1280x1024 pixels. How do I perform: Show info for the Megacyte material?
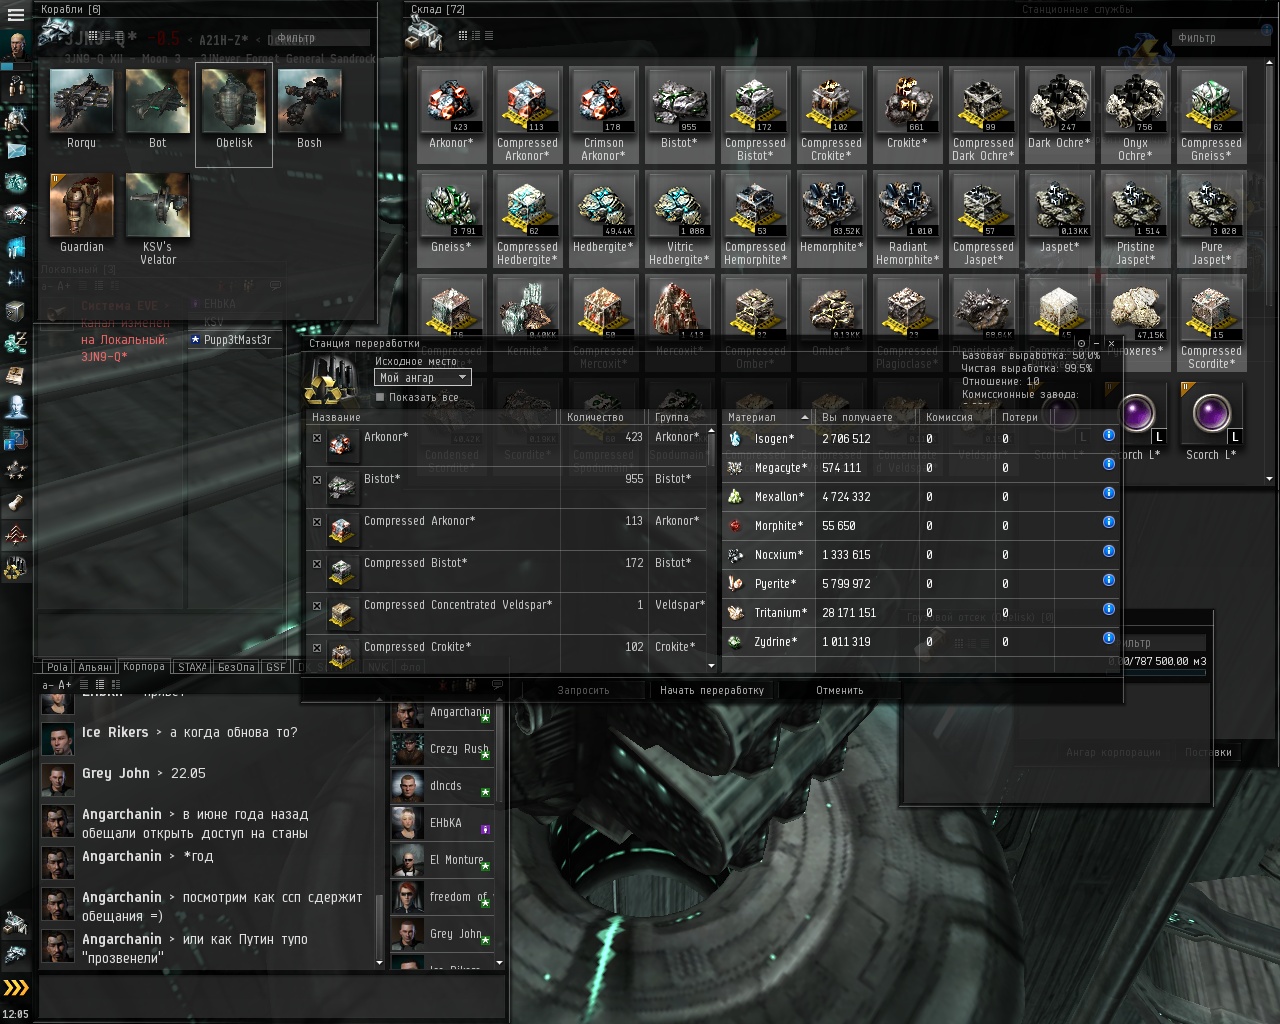click(x=1108, y=464)
